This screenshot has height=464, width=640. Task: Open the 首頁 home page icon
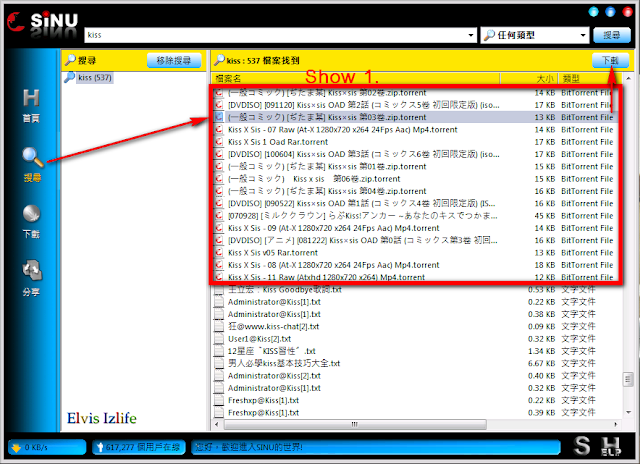click(x=31, y=106)
